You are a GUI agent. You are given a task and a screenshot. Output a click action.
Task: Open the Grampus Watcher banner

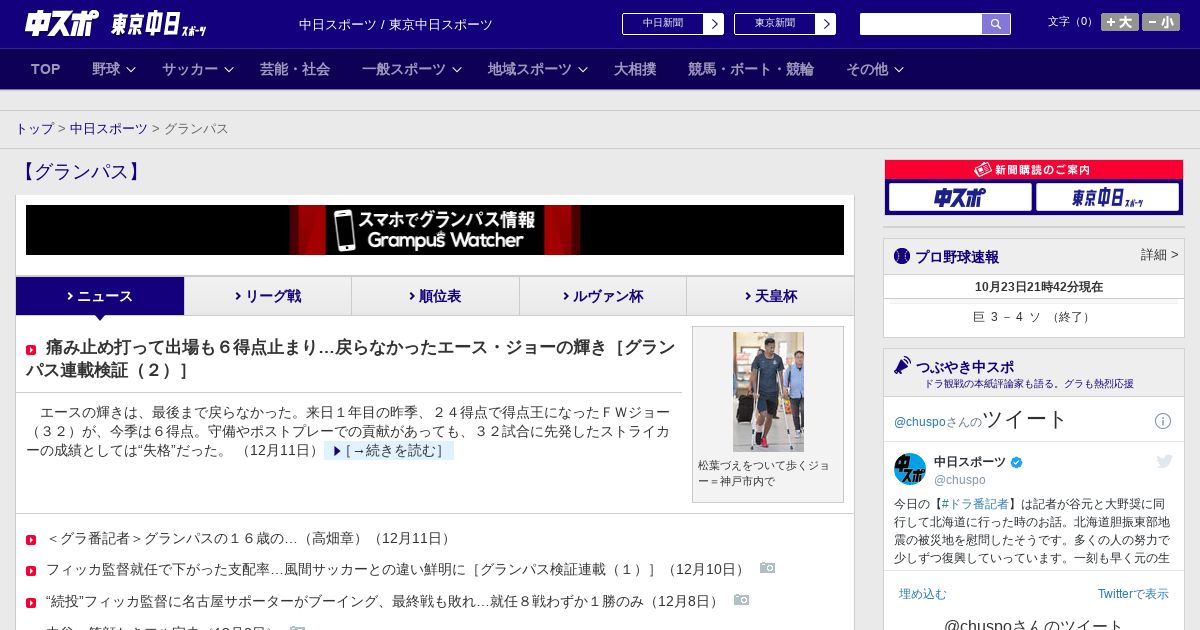[x=435, y=230]
